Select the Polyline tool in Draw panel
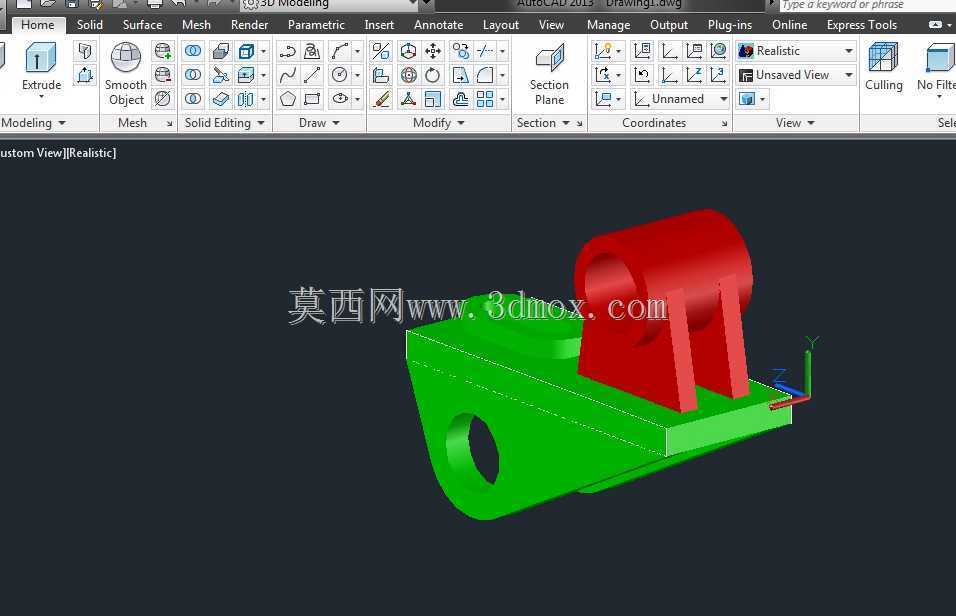Image resolution: width=956 pixels, height=616 pixels. click(287, 51)
